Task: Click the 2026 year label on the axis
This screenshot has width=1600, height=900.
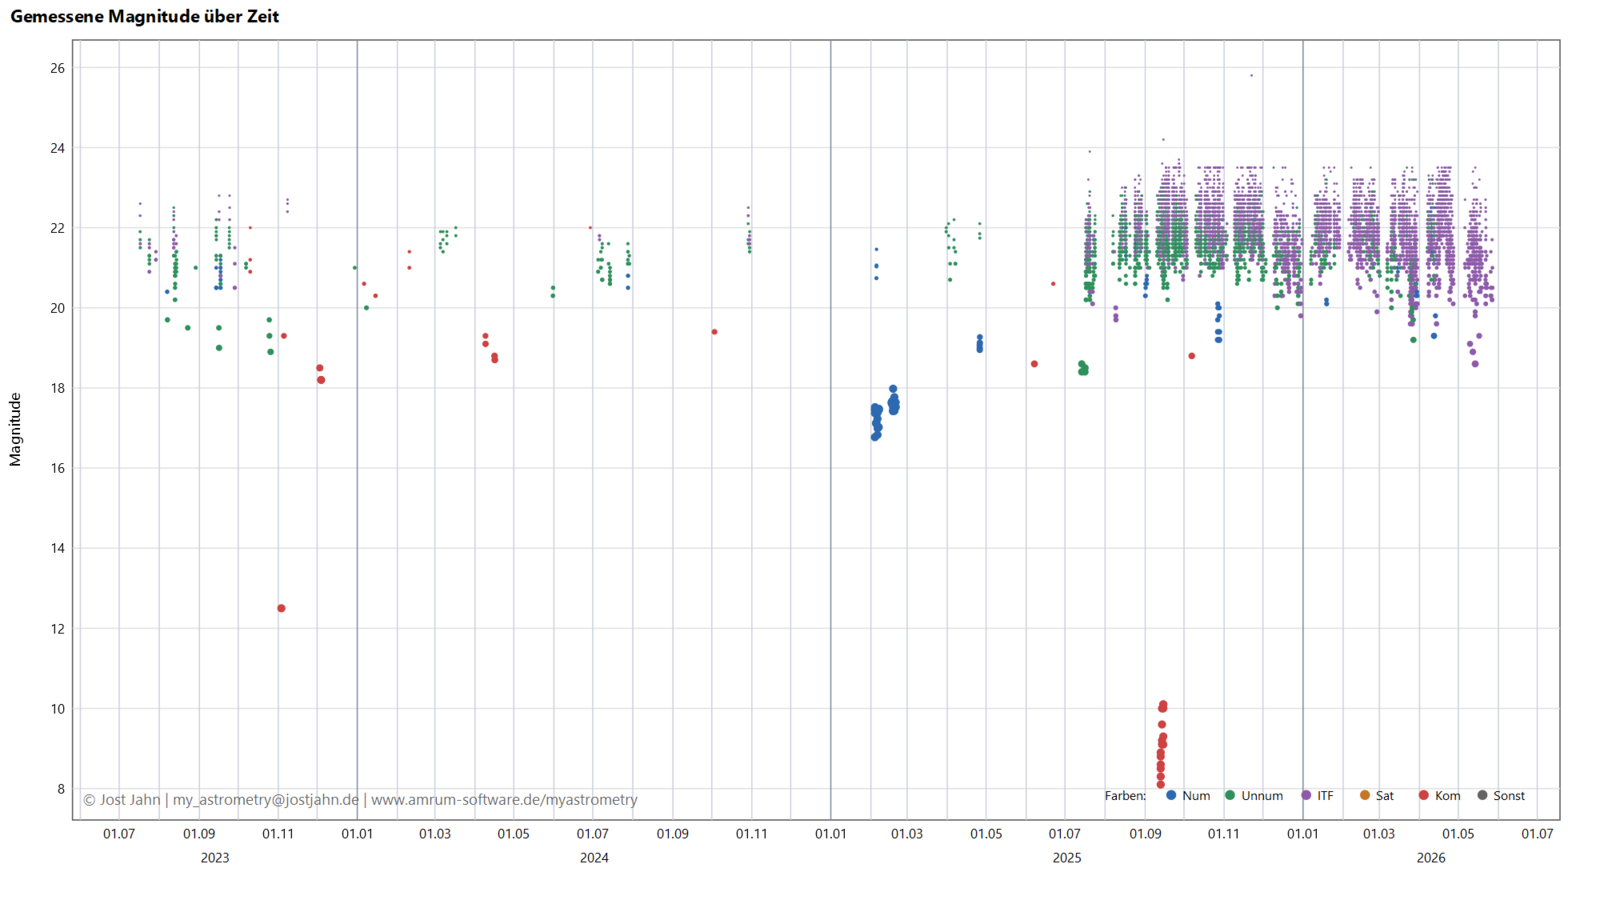Action: (1431, 858)
